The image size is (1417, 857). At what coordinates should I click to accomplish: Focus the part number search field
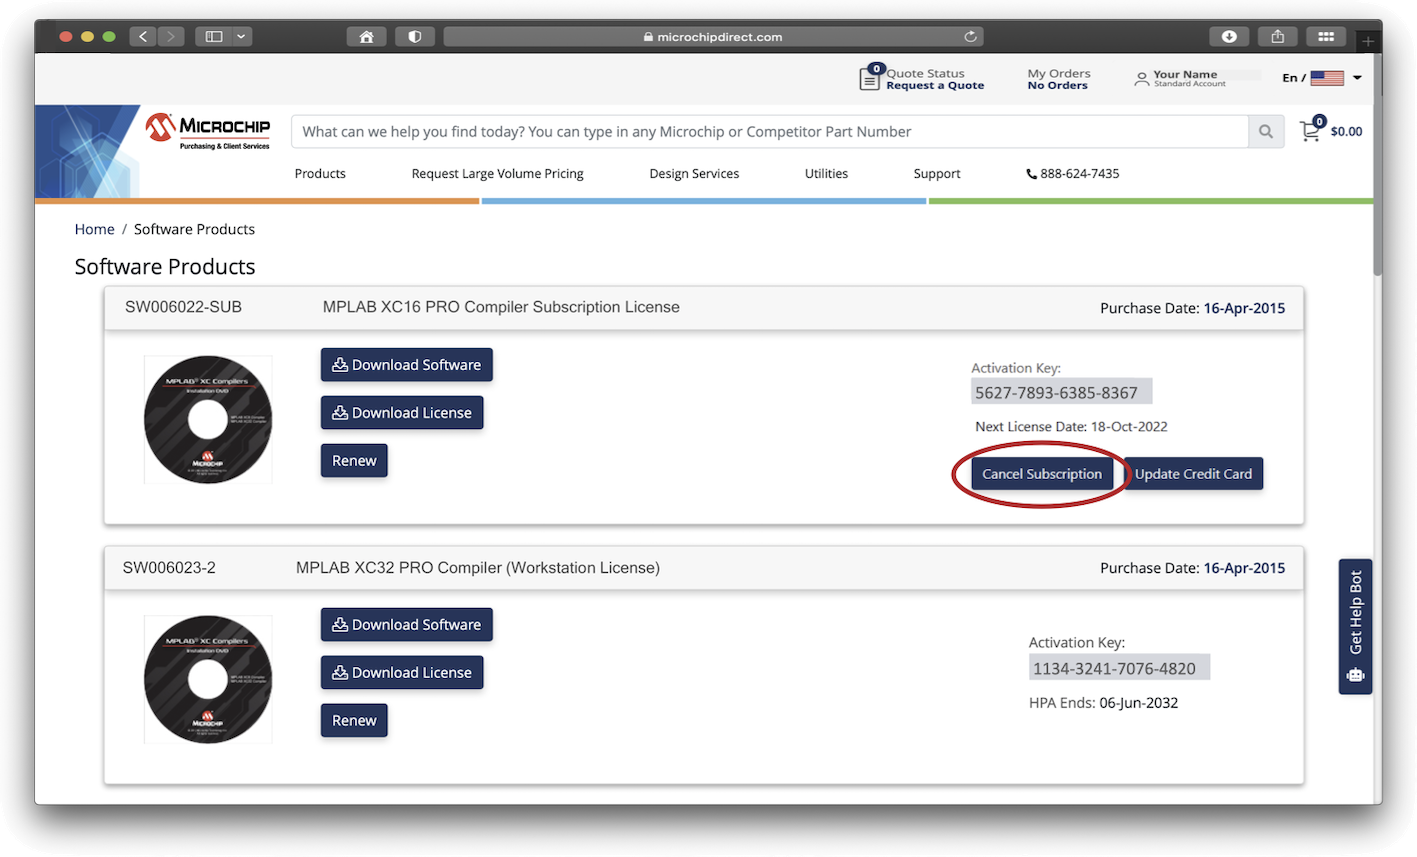point(769,132)
